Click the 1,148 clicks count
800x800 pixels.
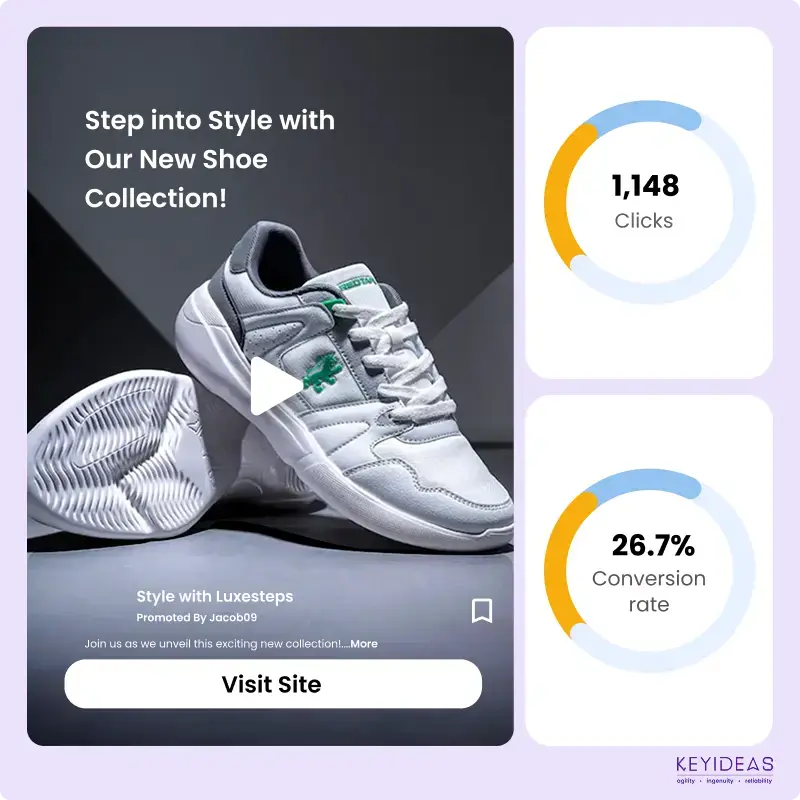tap(645, 186)
